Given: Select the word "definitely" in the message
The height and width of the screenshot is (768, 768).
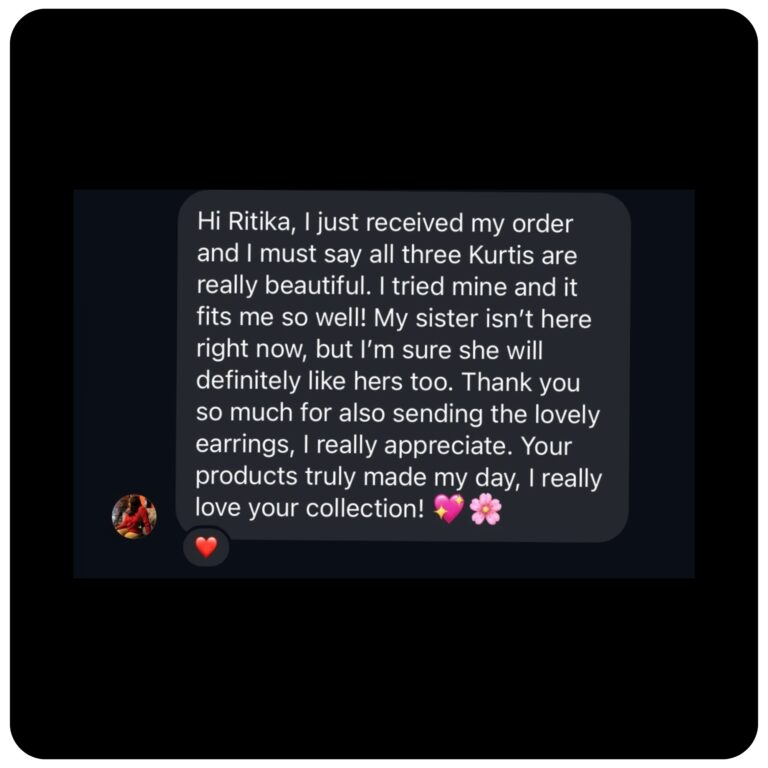Looking at the screenshot, I should tap(248, 382).
